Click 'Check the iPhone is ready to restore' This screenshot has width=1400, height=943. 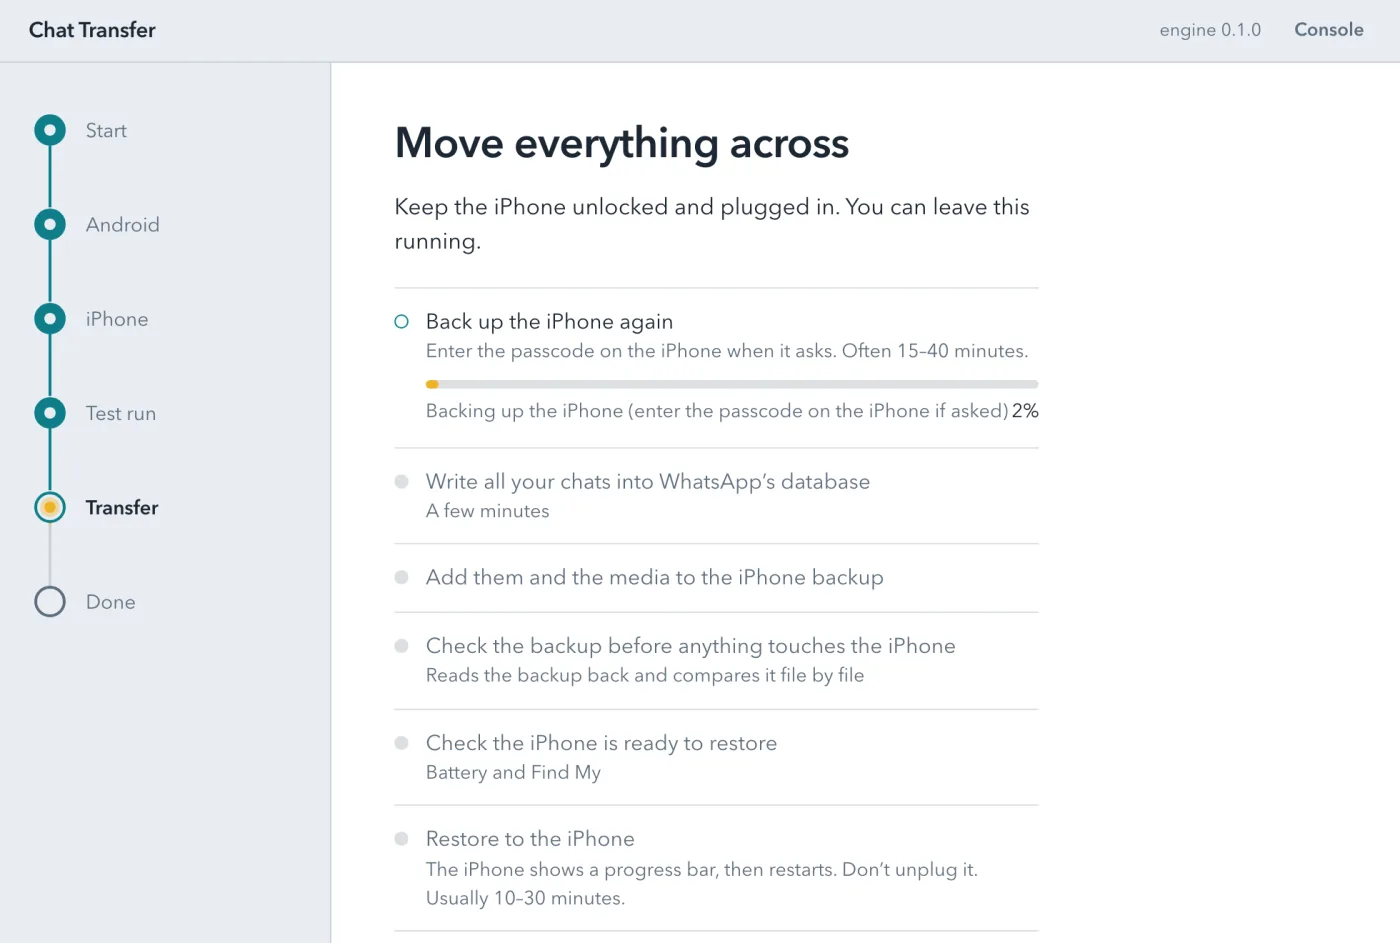(x=601, y=743)
